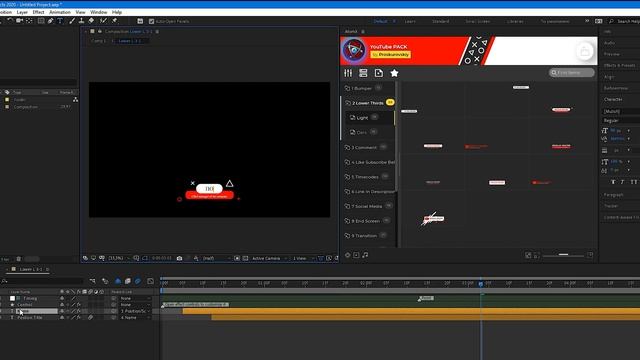Image resolution: width=640 pixels, height=360 pixels.
Task: Toggle Auto-Open Panels checkbox
Action: click(151, 21)
